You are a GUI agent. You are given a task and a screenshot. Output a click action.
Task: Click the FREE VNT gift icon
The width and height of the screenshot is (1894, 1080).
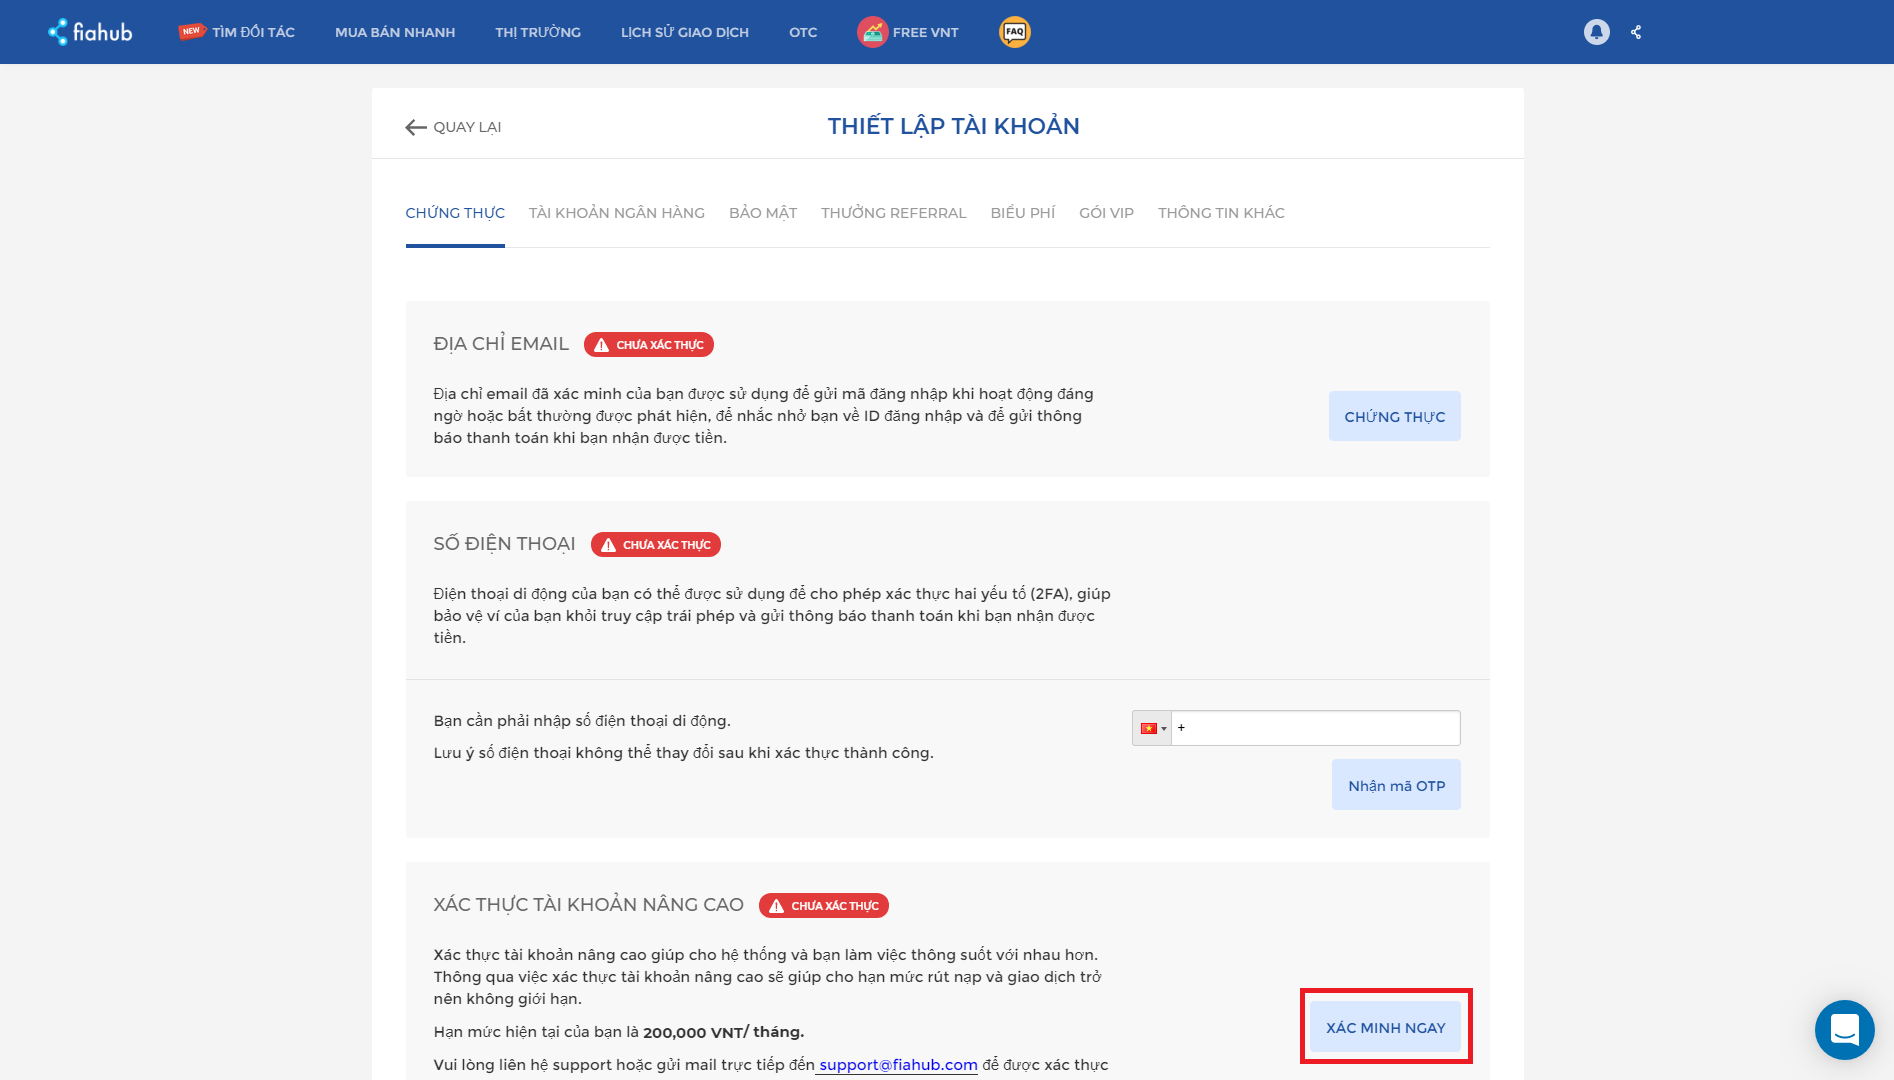coord(872,31)
